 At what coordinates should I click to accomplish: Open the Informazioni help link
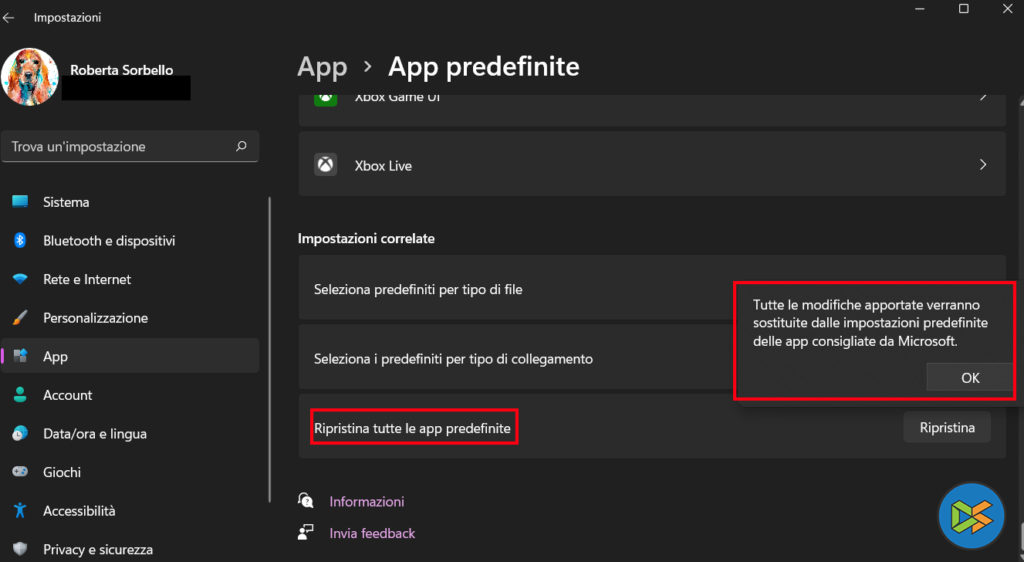(x=366, y=501)
